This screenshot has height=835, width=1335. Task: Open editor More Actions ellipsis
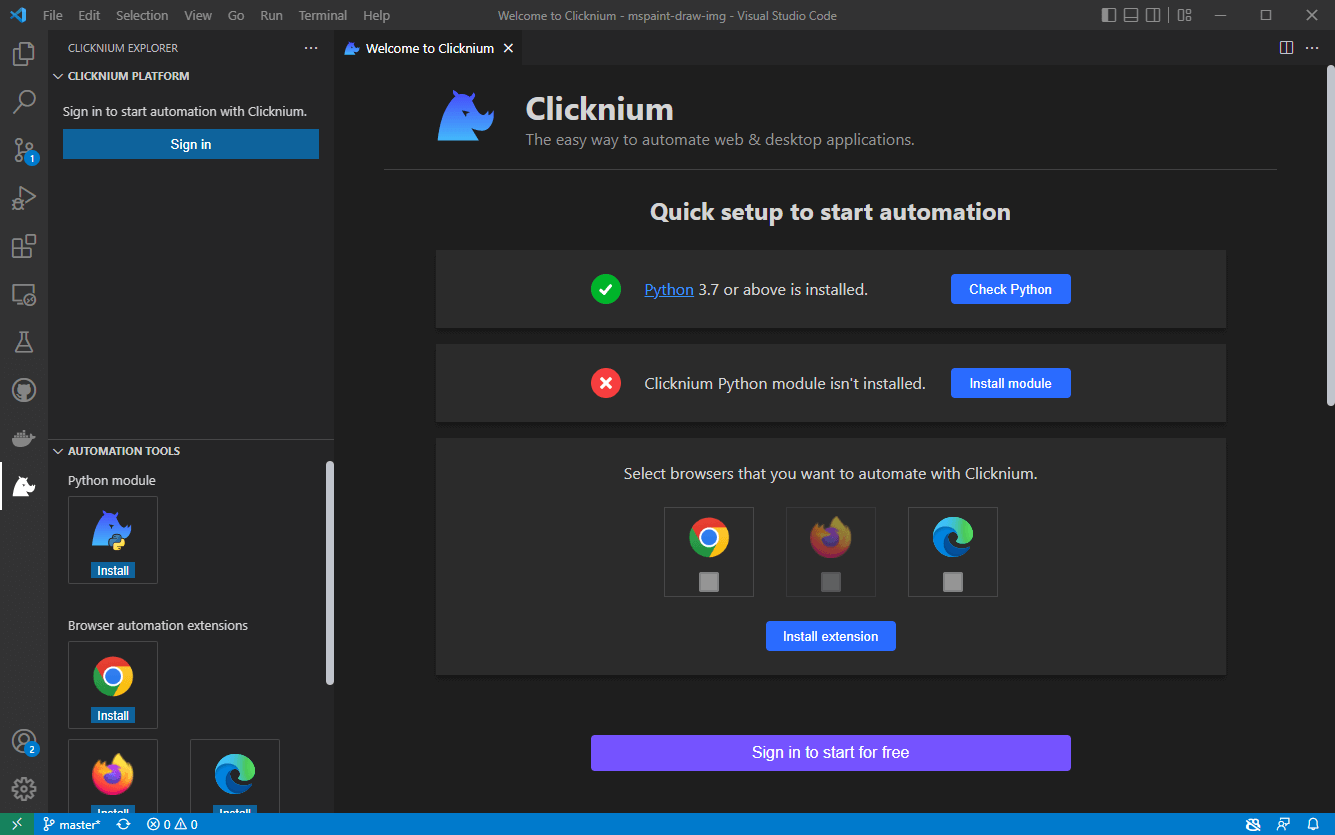(1312, 48)
